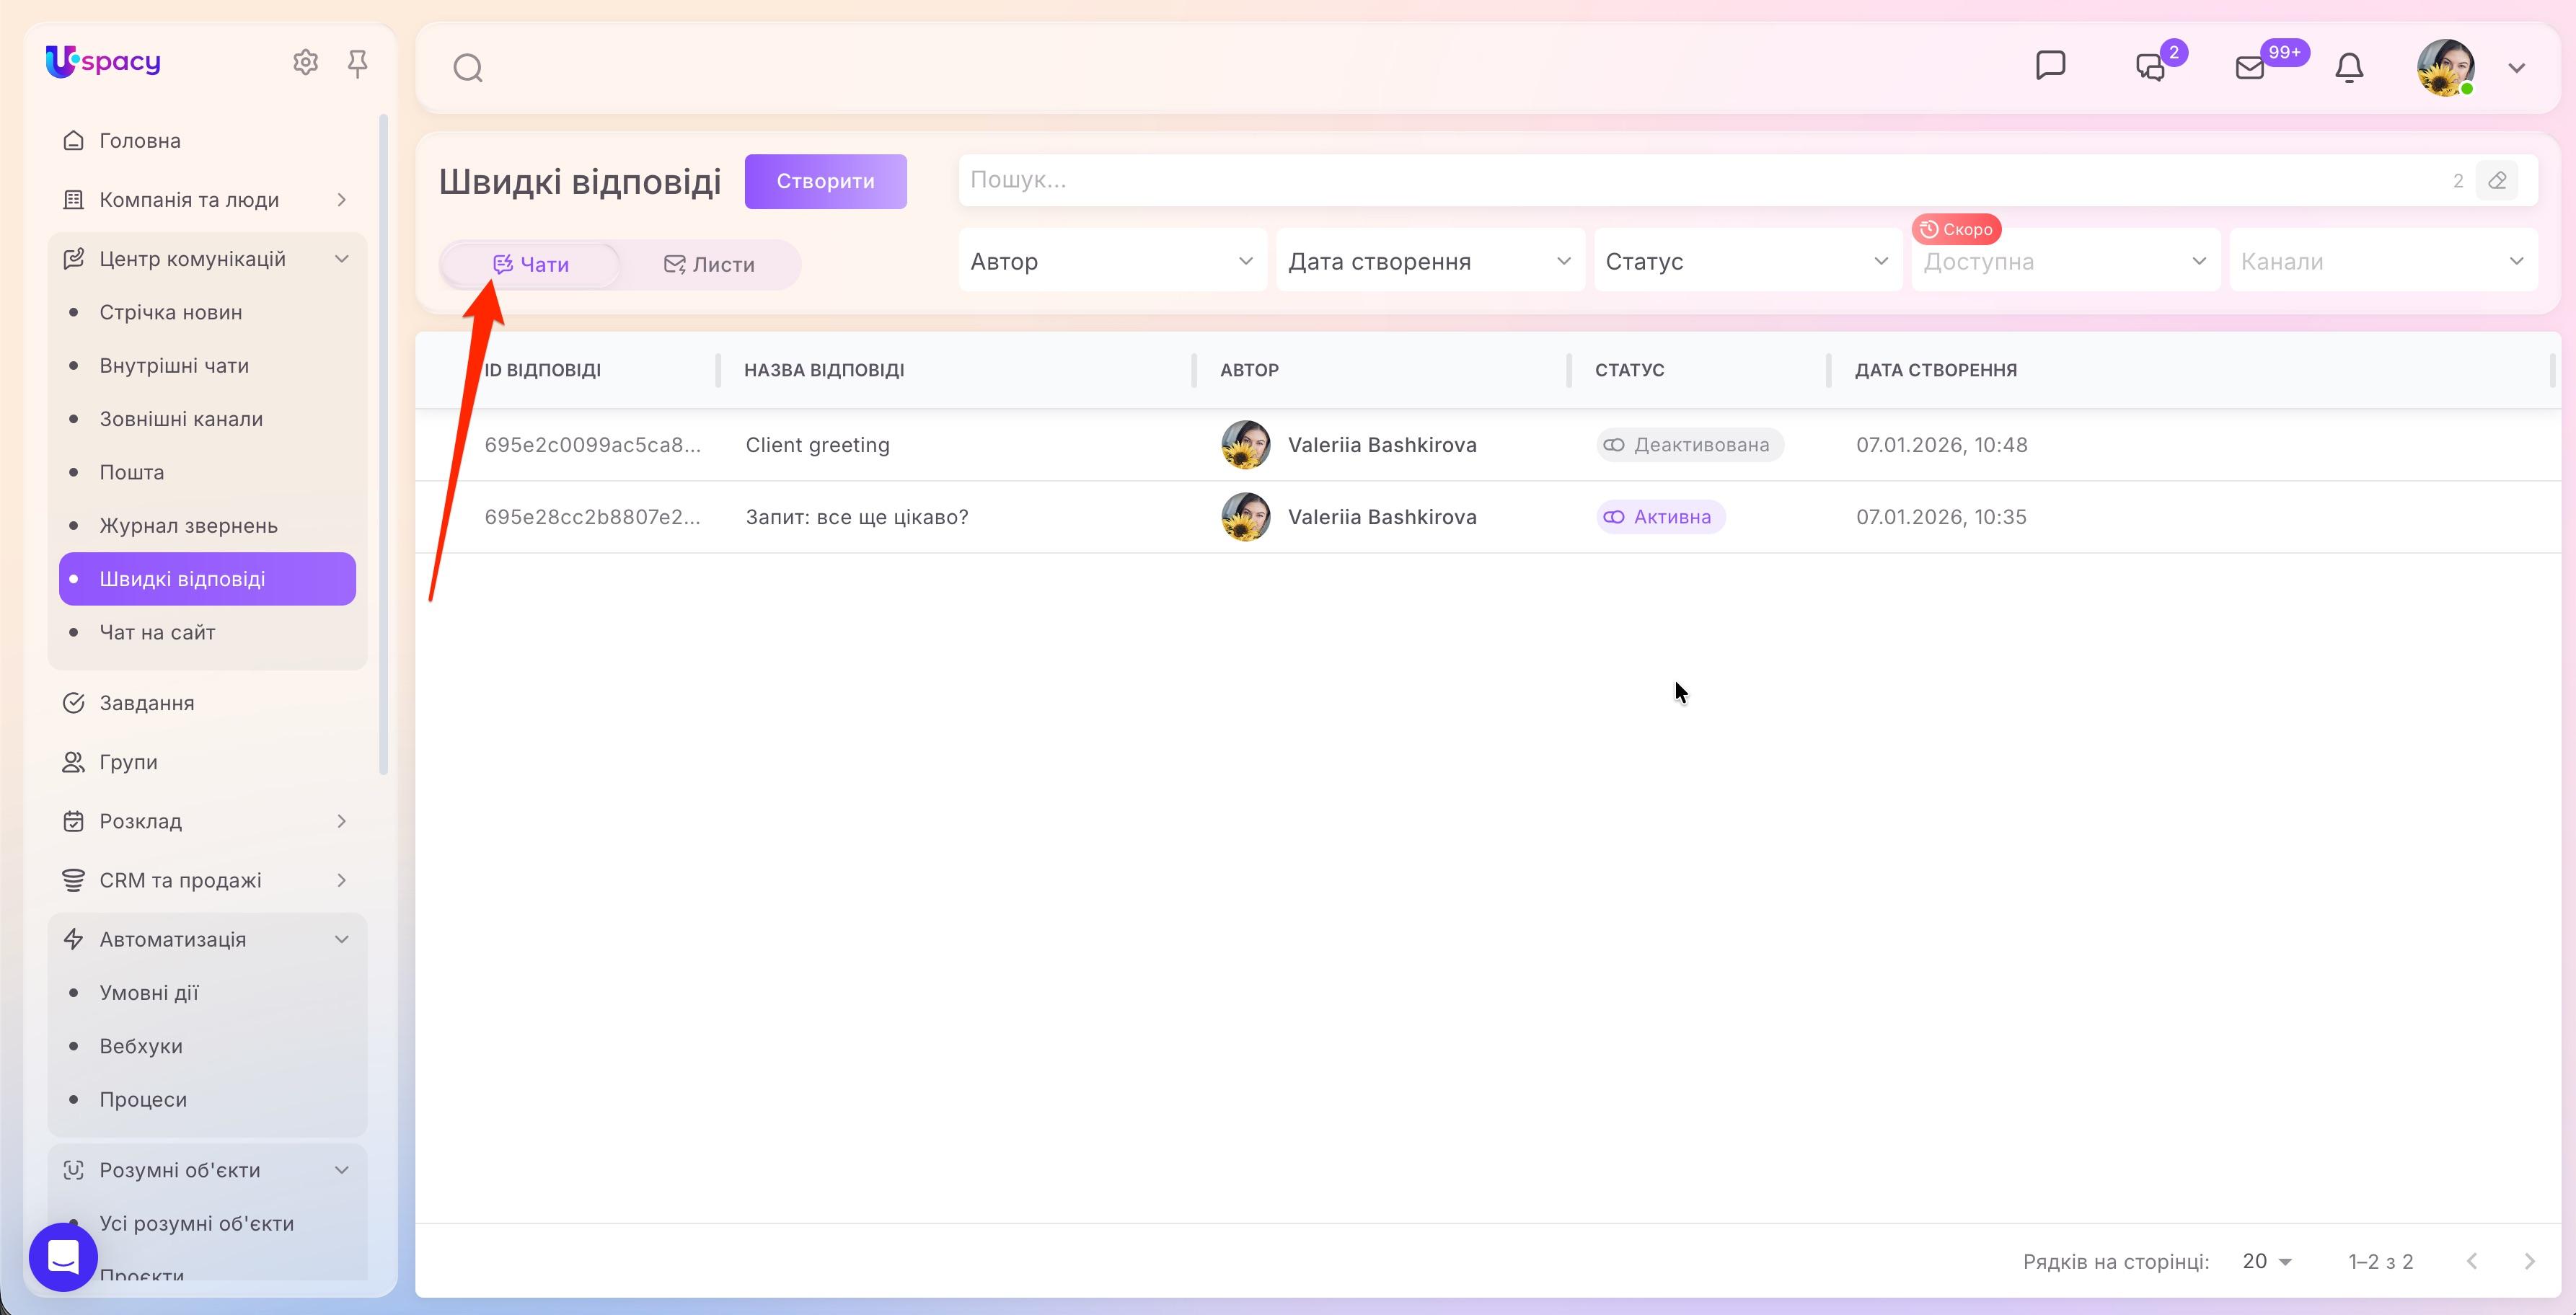The image size is (2576, 1315).
Task: Open the Client greeting reply row
Action: [1488, 445]
